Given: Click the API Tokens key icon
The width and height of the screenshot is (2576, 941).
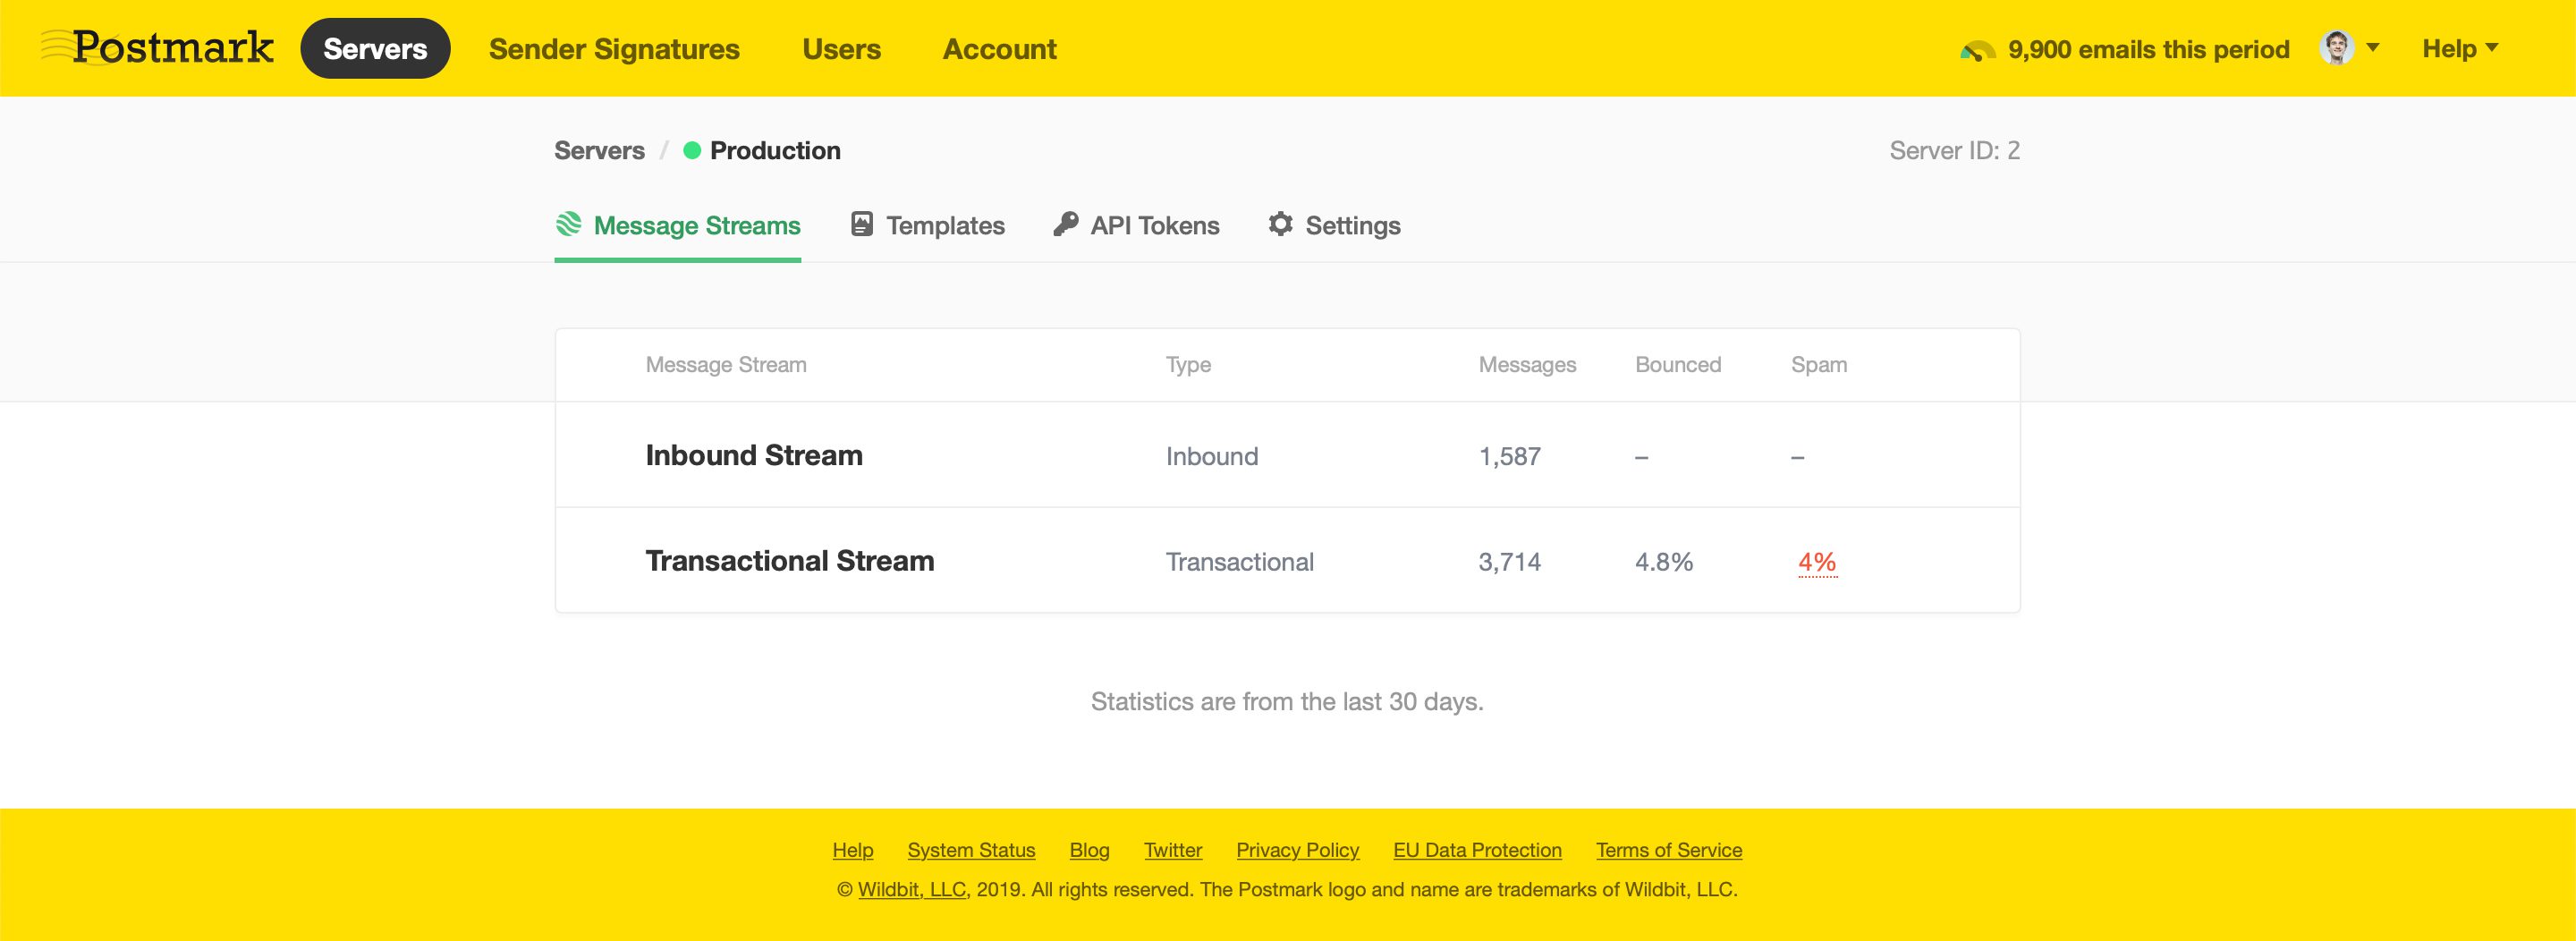Looking at the screenshot, I should (x=1066, y=225).
